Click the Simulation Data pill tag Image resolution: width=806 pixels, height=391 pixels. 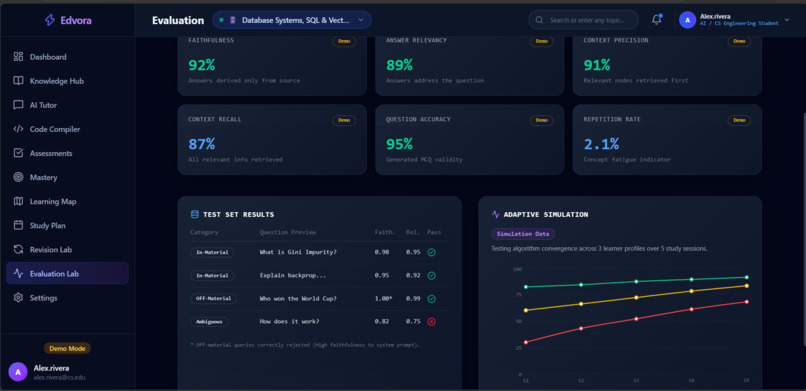point(523,234)
